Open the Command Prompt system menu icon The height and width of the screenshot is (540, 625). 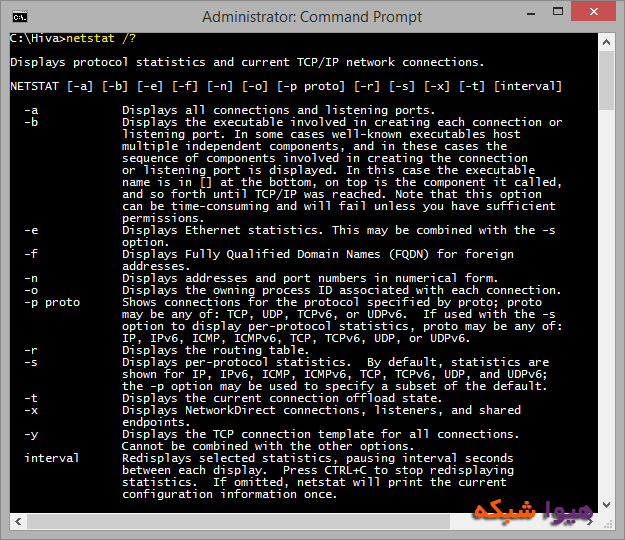tap(20, 17)
